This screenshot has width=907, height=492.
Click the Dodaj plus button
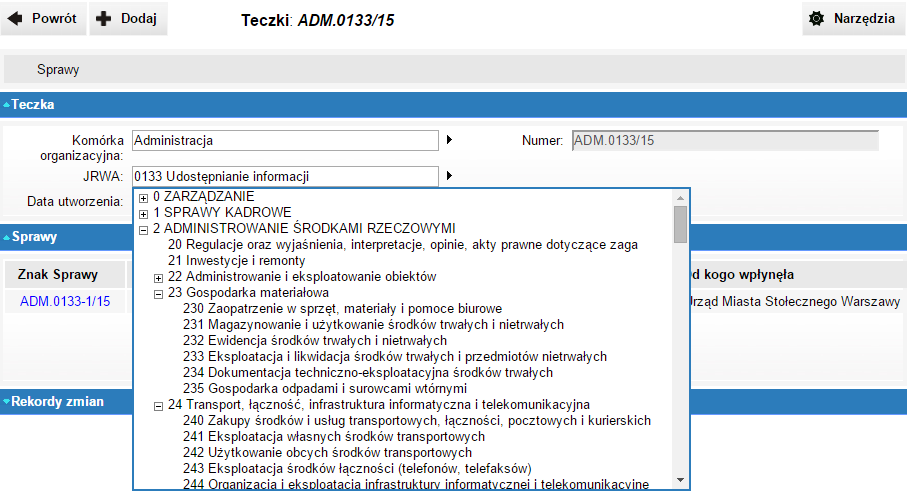(x=128, y=19)
